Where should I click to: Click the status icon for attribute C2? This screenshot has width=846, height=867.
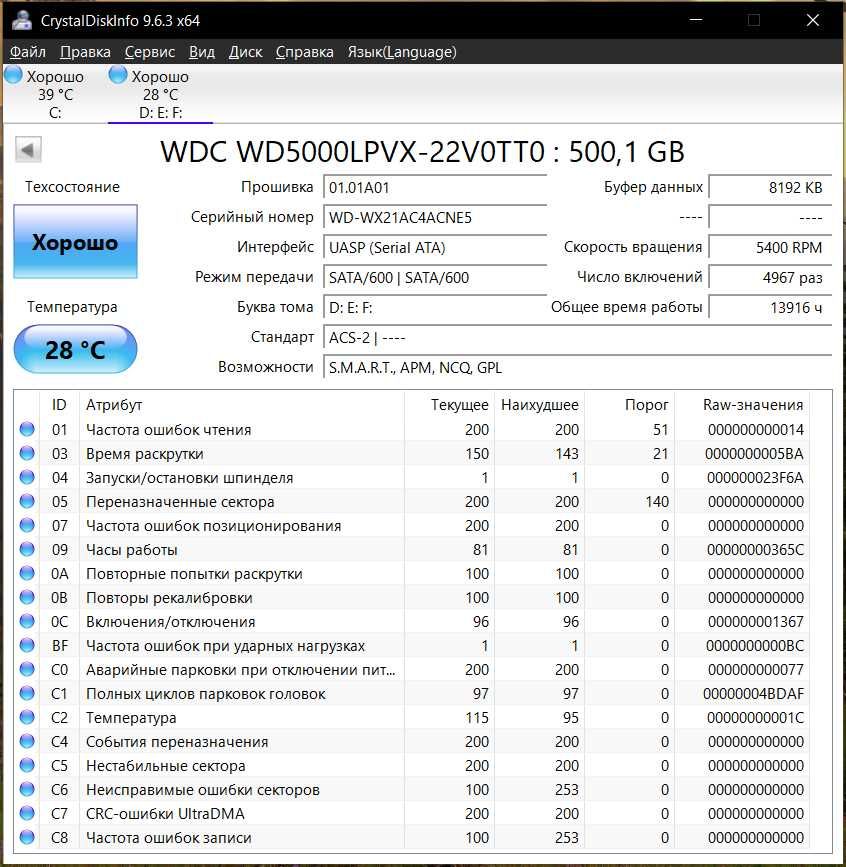(x=27, y=717)
